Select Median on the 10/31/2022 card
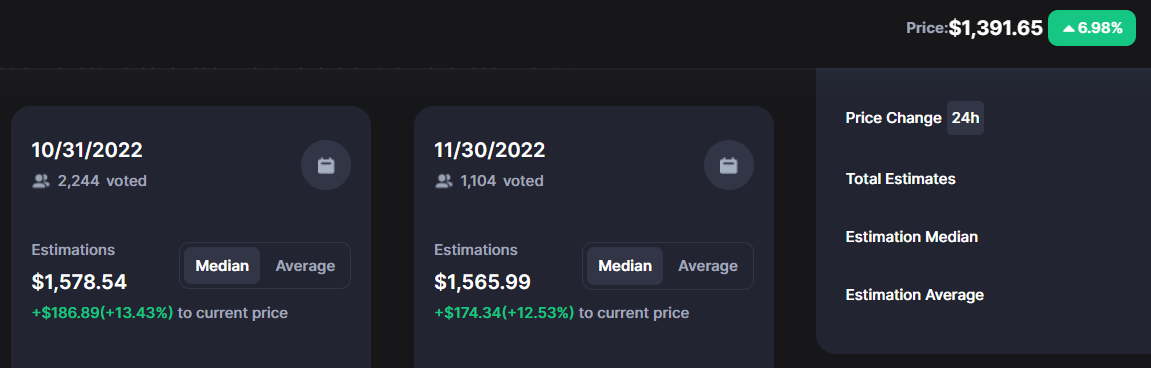This screenshot has height=368, width=1151. pos(222,266)
